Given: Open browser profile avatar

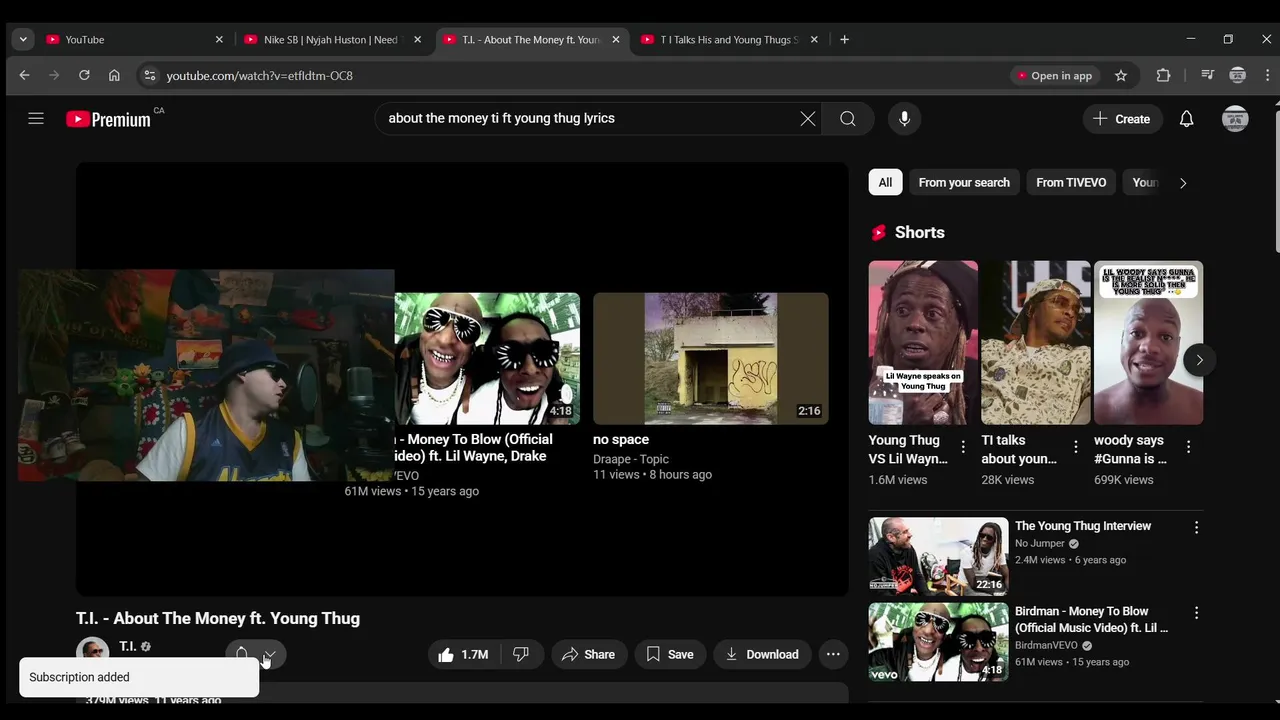Looking at the screenshot, I should 1238,76.
